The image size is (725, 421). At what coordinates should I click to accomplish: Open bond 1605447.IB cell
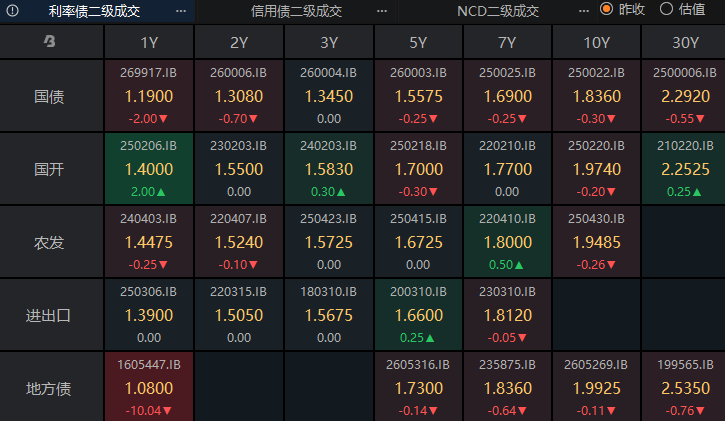point(149,387)
